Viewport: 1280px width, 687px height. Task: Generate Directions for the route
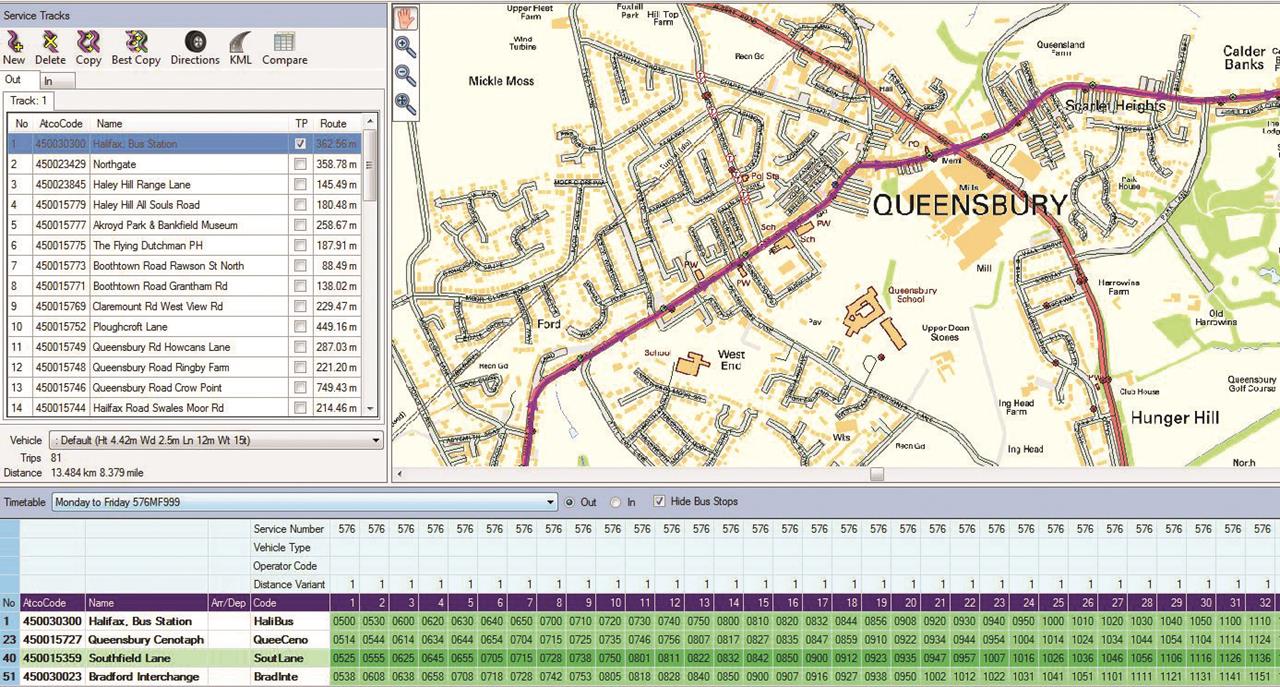click(195, 45)
